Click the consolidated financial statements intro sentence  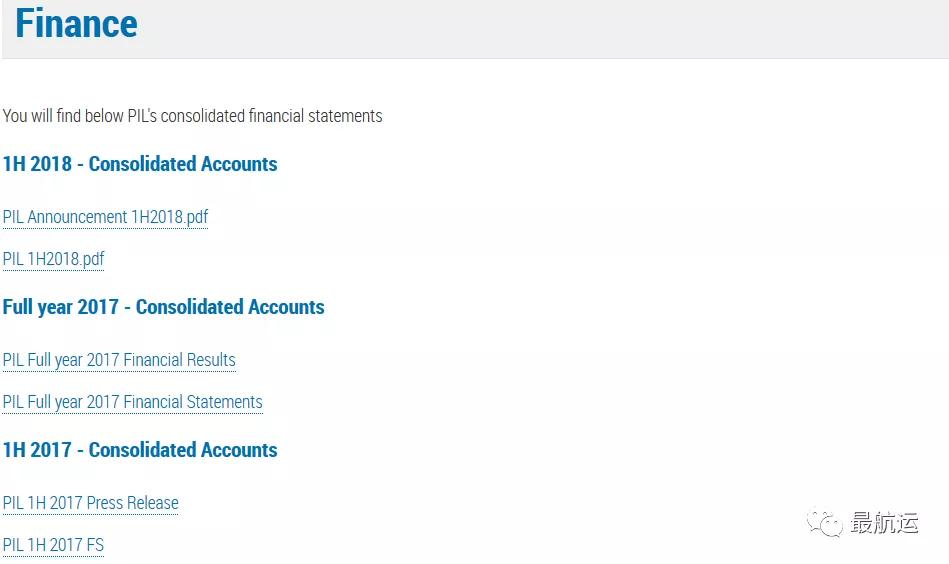pyautogui.click(x=192, y=116)
